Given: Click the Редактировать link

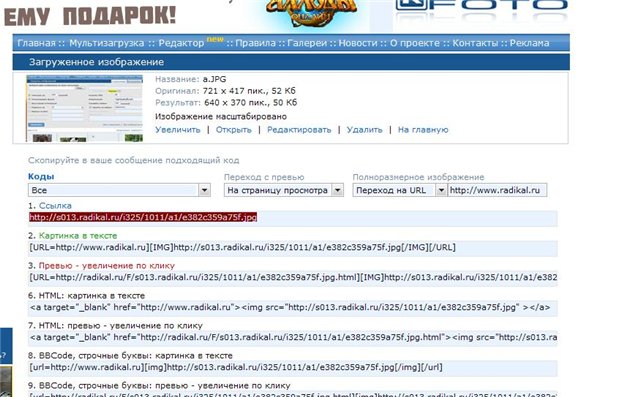Looking at the screenshot, I should 299,130.
